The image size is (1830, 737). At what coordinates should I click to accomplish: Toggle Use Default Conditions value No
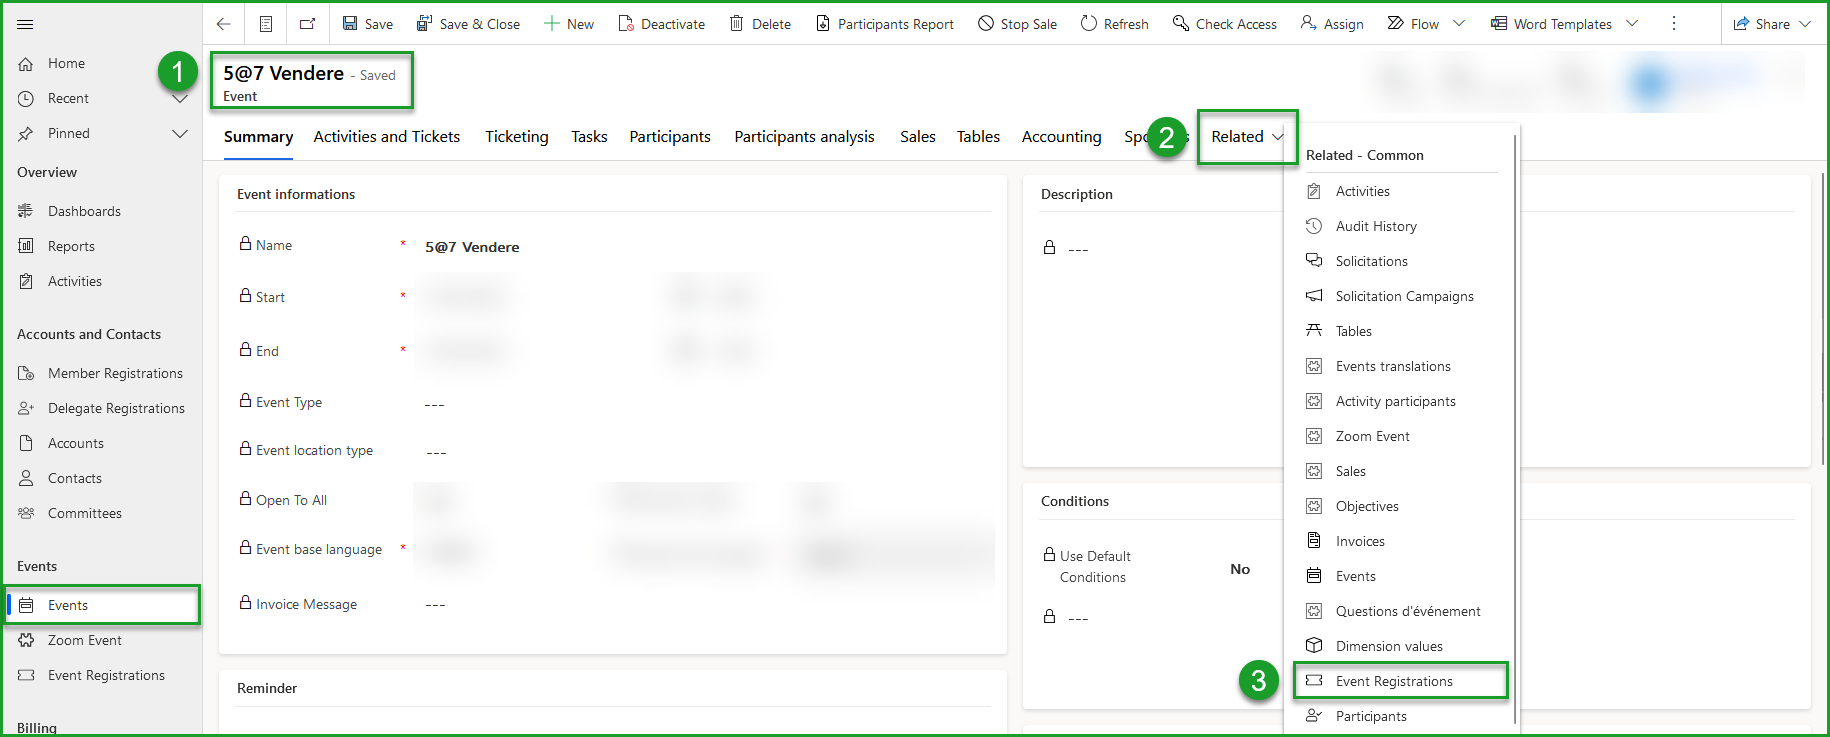point(1240,569)
